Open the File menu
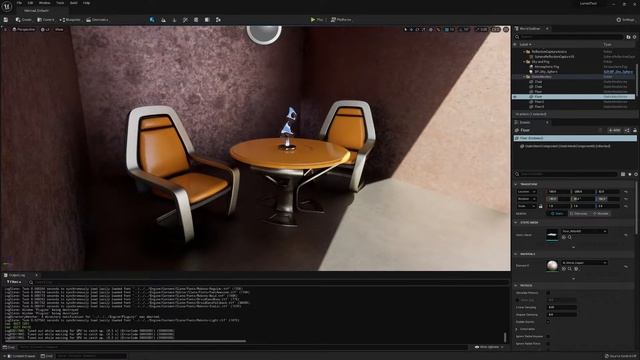The width and height of the screenshot is (640, 360). tap(19, 3)
